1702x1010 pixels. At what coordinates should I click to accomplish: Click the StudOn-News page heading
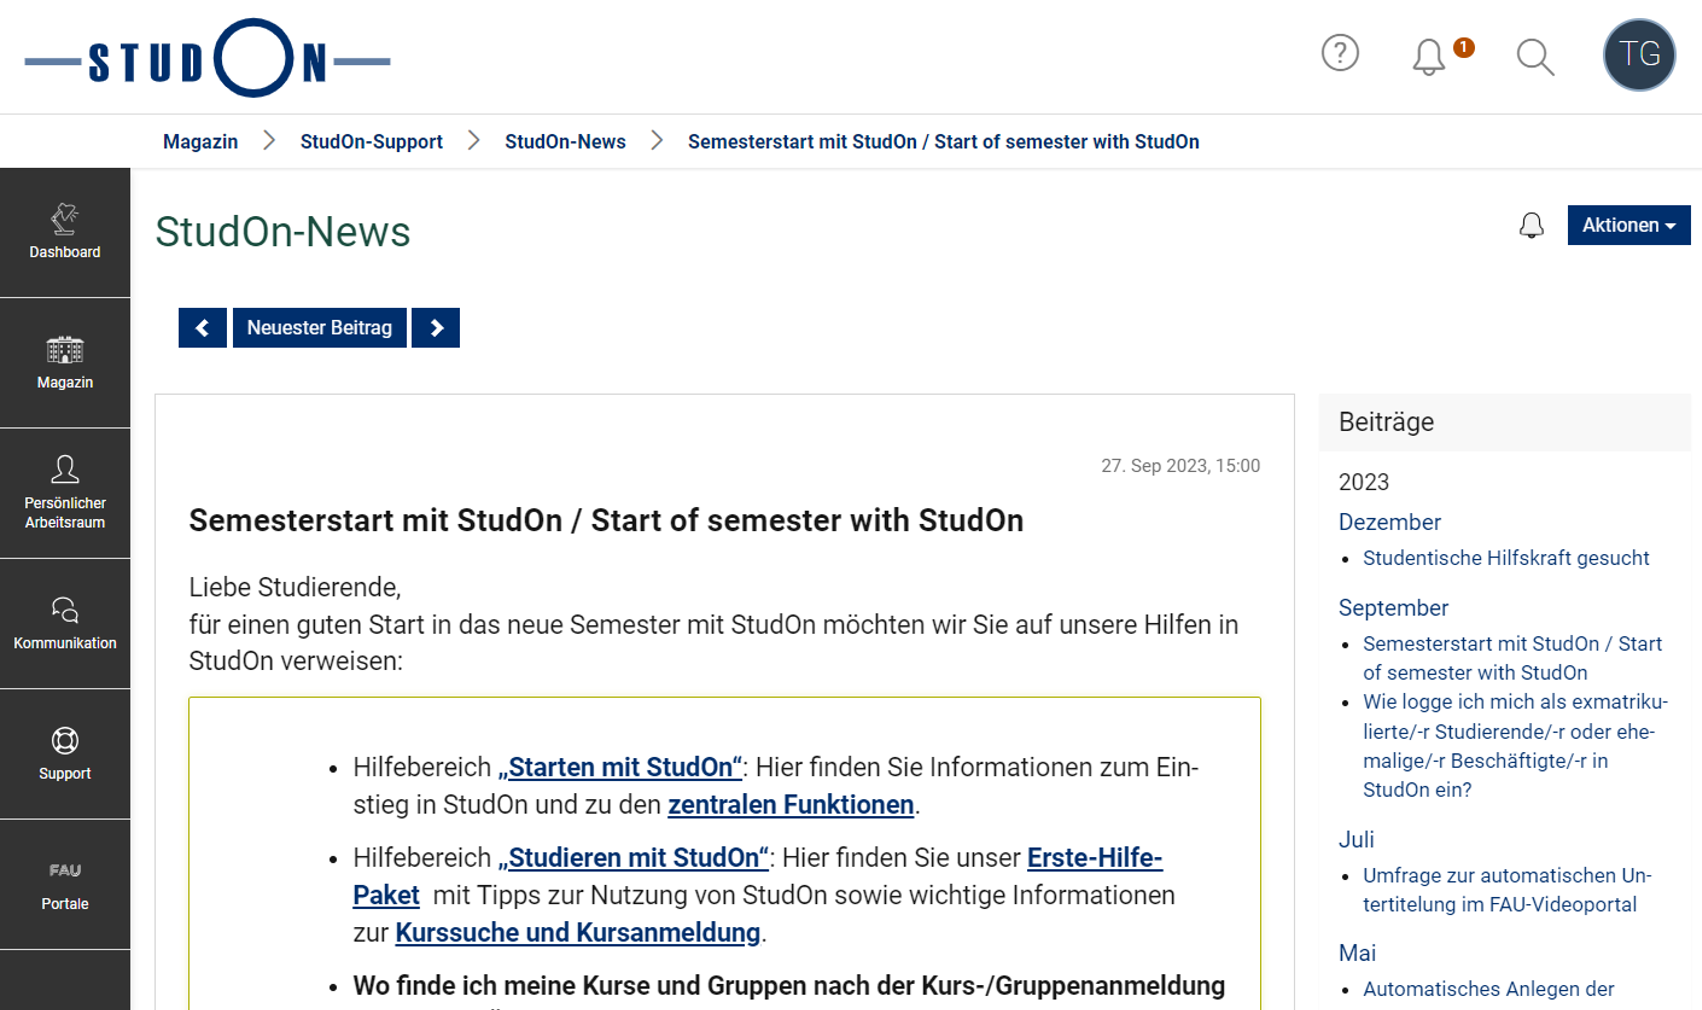click(x=283, y=232)
